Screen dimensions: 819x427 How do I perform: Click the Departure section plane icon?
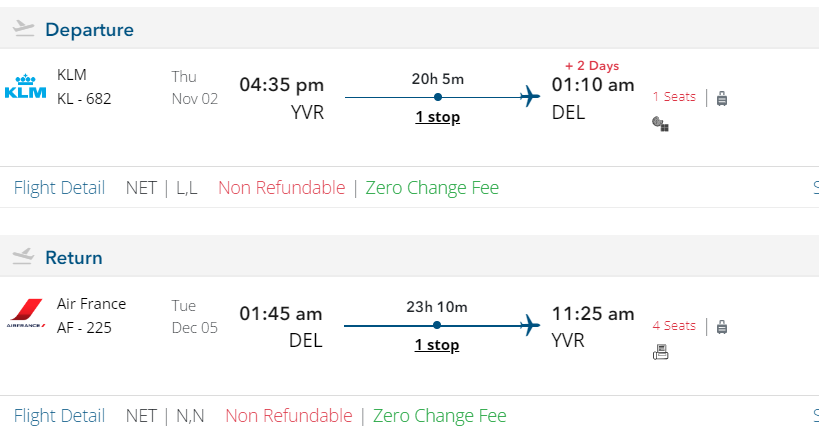click(x=23, y=30)
